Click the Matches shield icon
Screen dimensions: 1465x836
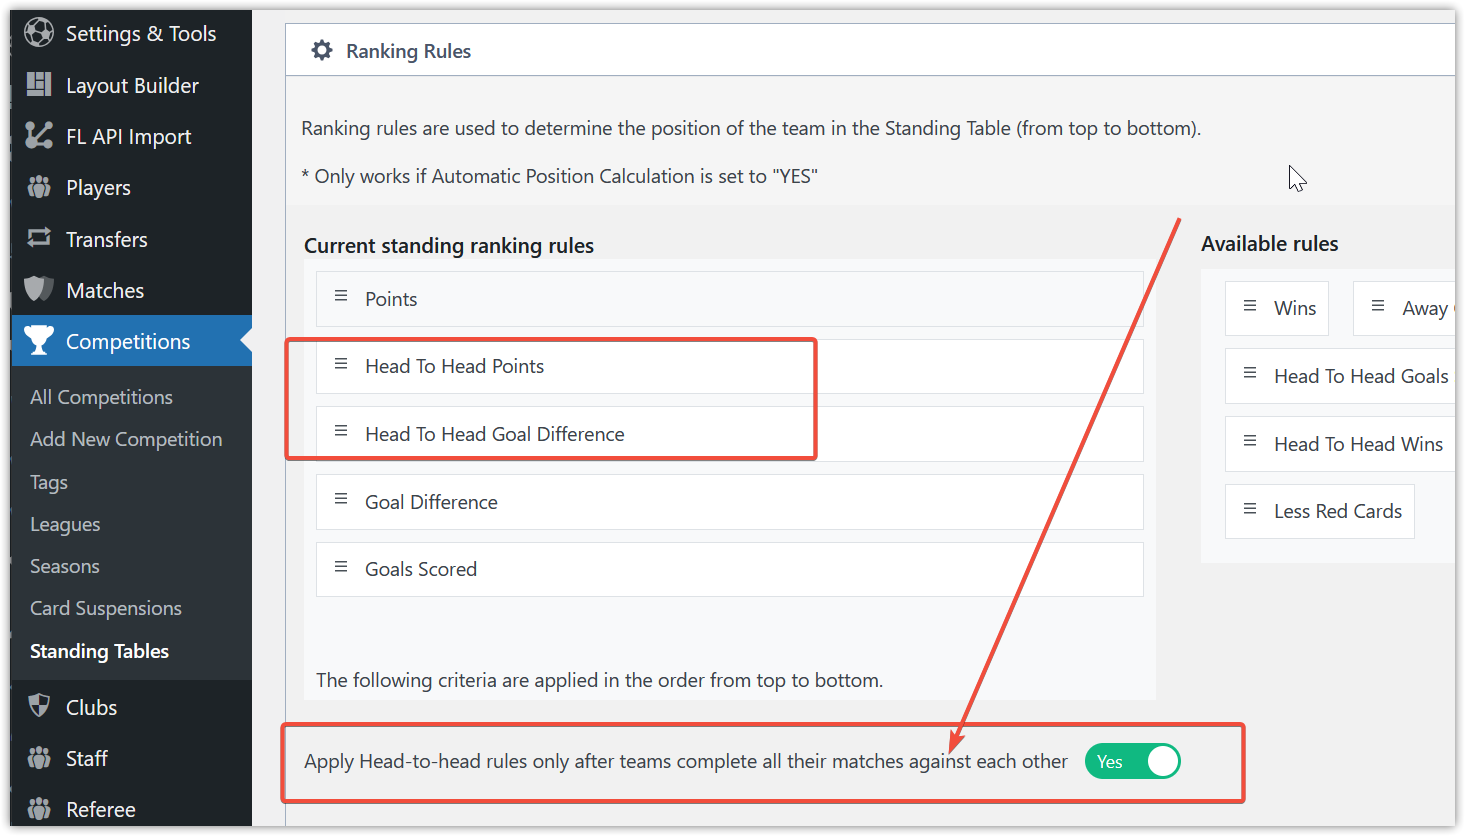click(39, 290)
